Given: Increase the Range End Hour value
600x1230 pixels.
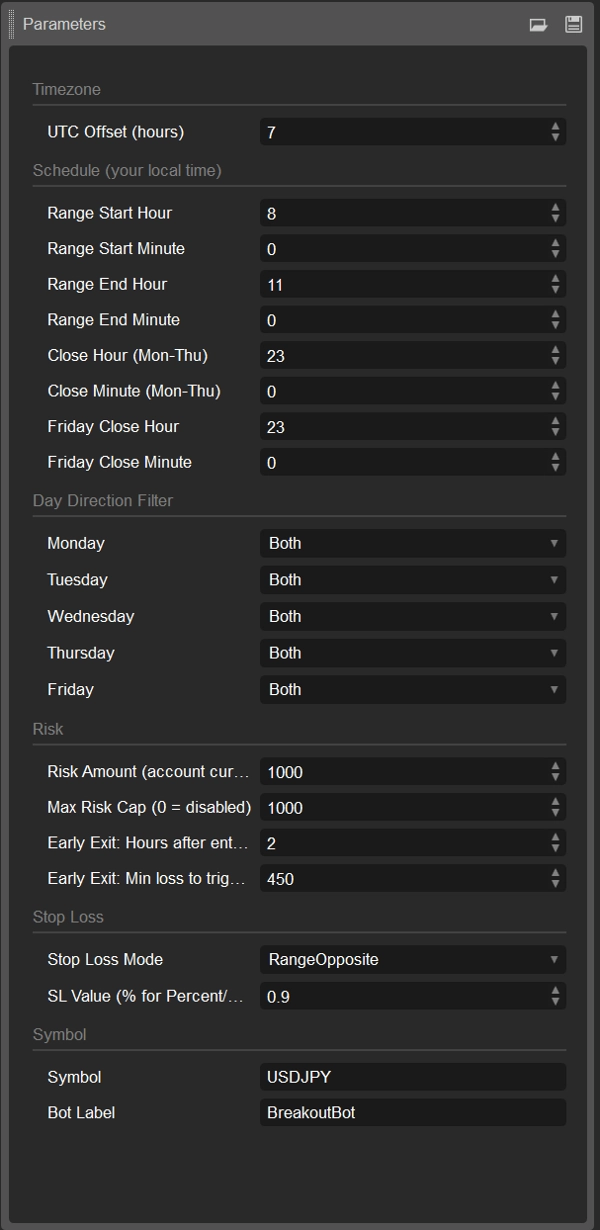Looking at the screenshot, I should (x=555, y=279).
